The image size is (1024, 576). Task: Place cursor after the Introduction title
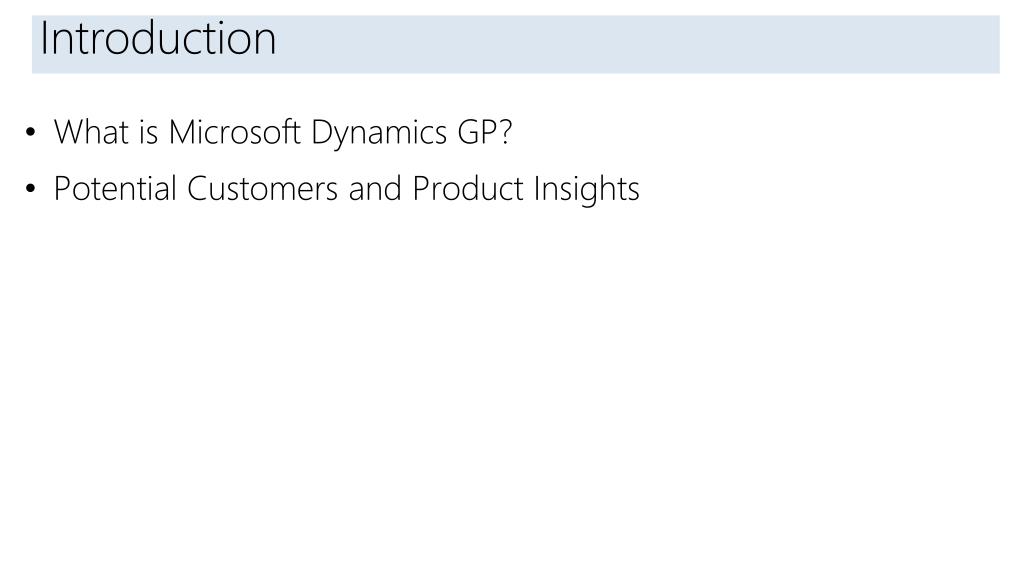(x=279, y=38)
